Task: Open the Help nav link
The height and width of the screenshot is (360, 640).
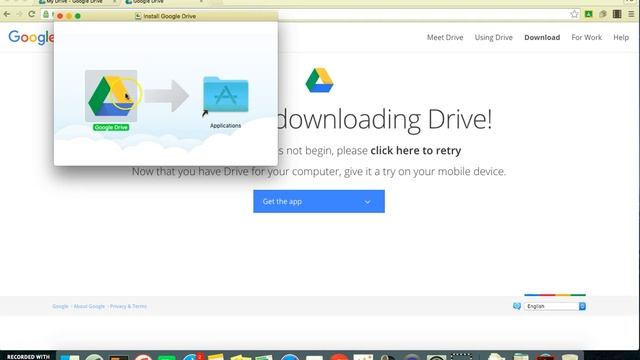Action: coord(621,37)
